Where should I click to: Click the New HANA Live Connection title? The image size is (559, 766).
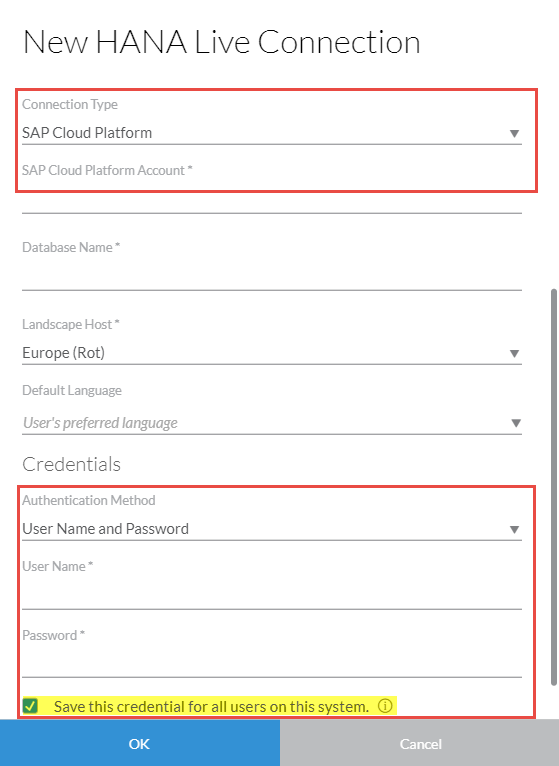pyautogui.click(x=221, y=42)
